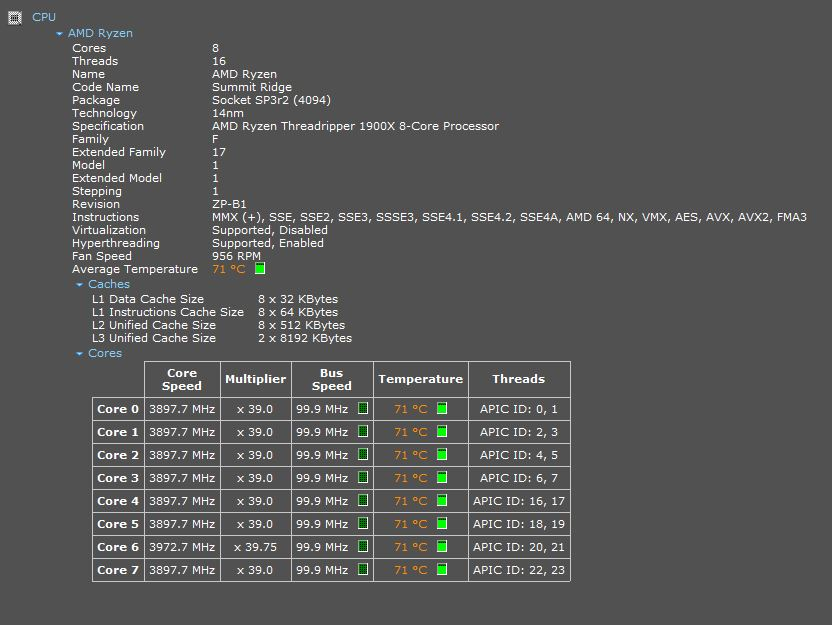Open the Core 7 bus speed graph icon
Screen dimensions: 832x625
[363, 569]
